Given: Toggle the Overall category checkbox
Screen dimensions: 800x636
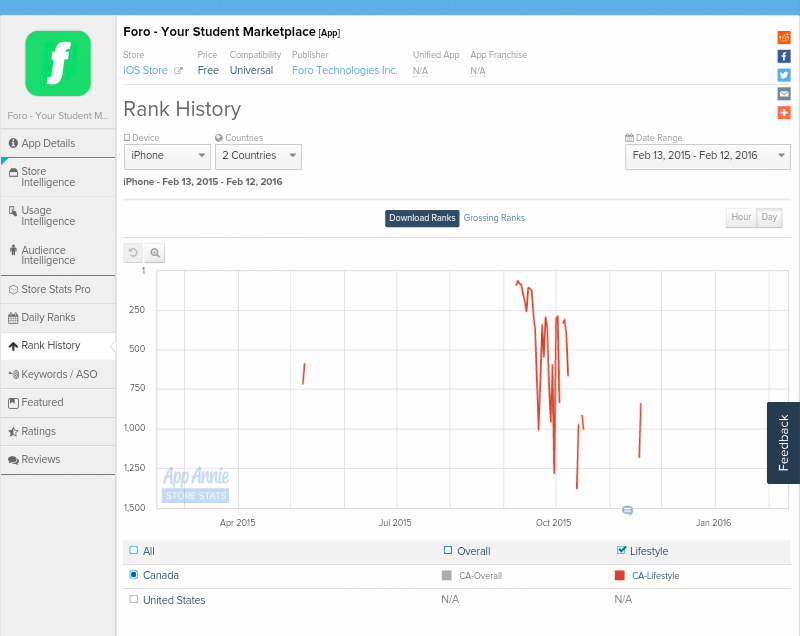Looking at the screenshot, I should tap(448, 550).
